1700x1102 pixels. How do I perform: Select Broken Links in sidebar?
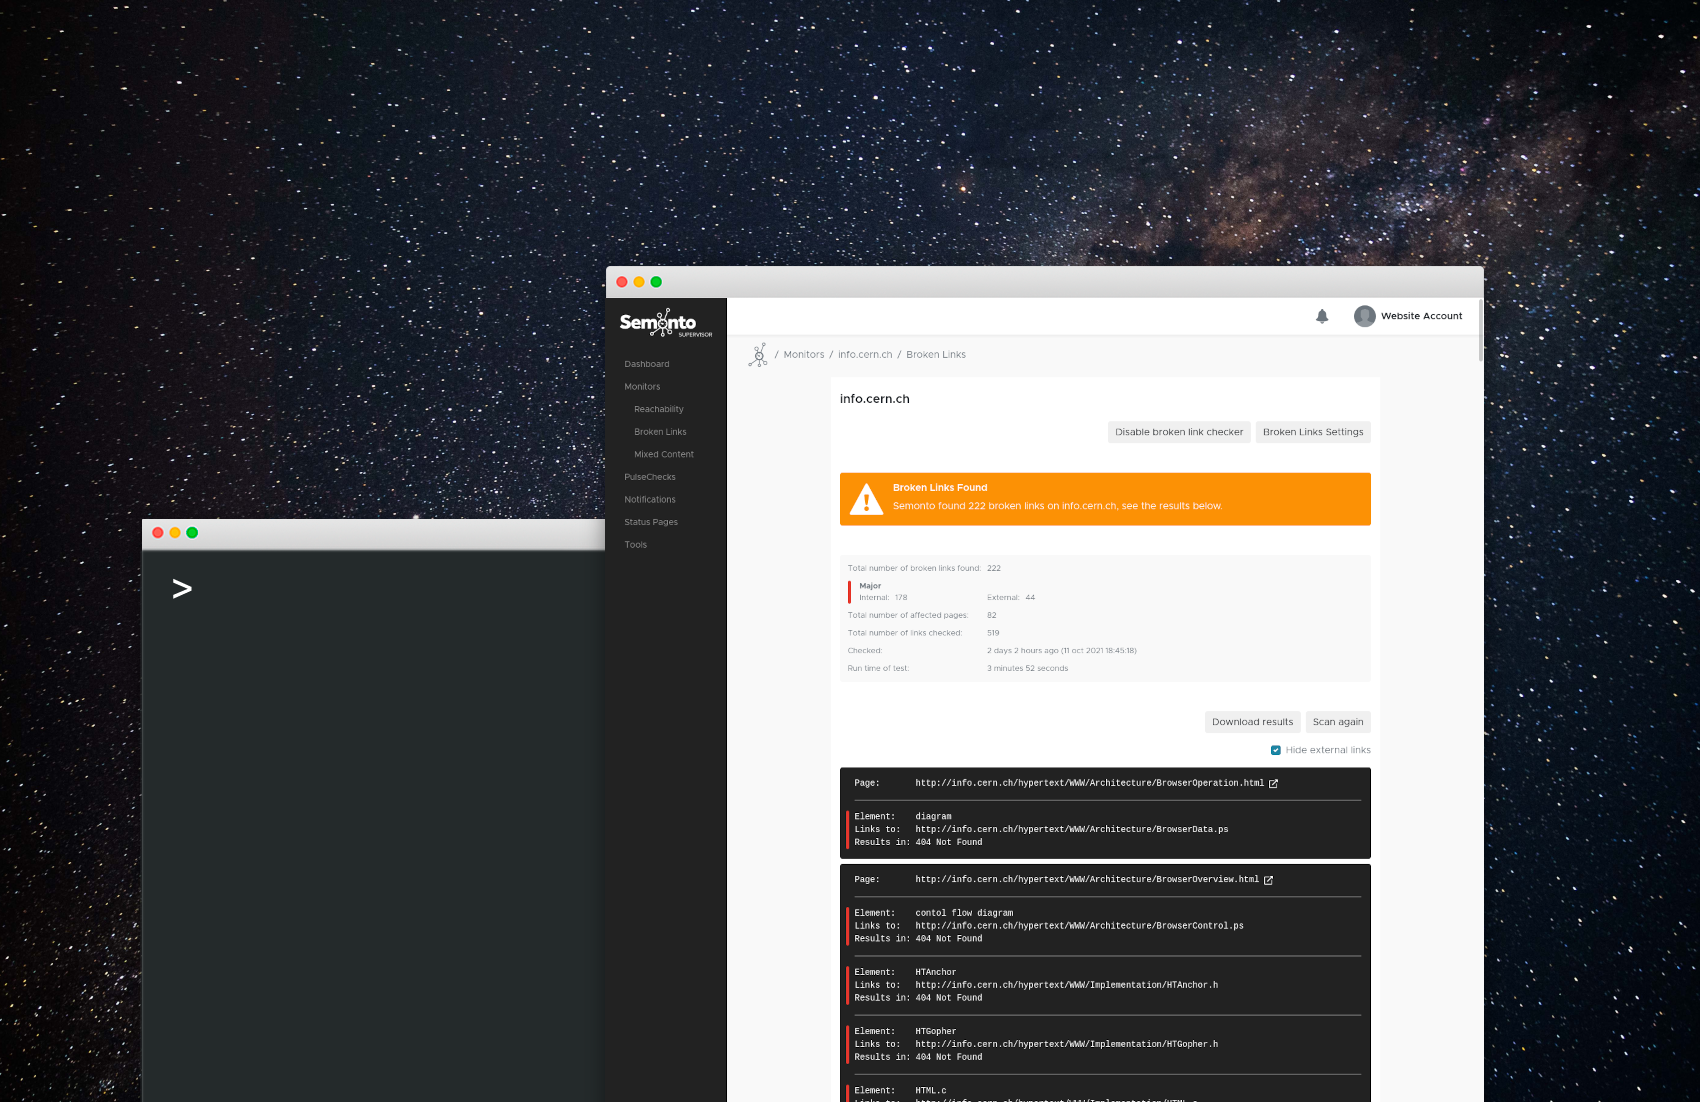tap(660, 432)
